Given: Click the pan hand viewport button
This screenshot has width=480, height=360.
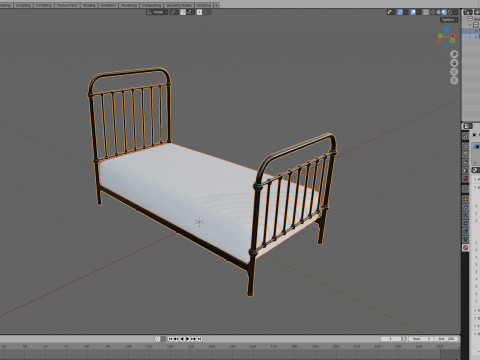Looking at the screenshot, I should tap(454, 63).
